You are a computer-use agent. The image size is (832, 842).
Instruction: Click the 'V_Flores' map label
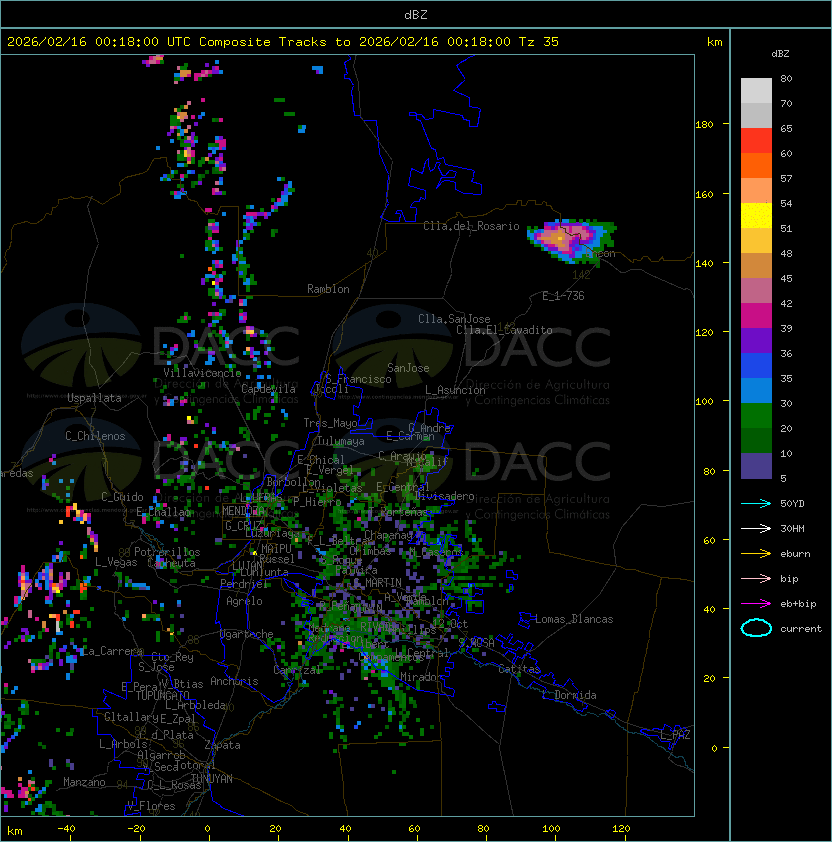[x=151, y=806]
